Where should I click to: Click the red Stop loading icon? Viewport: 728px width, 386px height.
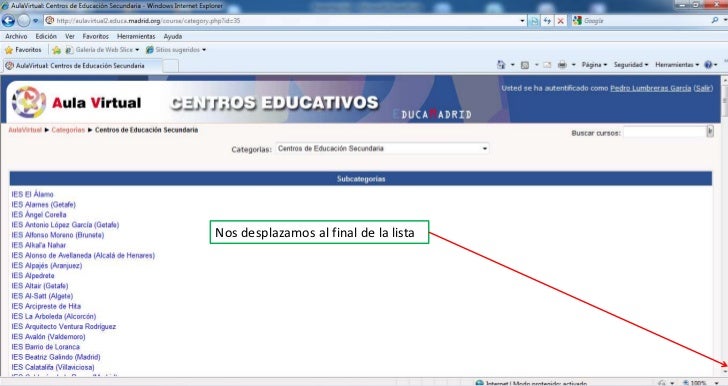(x=561, y=21)
